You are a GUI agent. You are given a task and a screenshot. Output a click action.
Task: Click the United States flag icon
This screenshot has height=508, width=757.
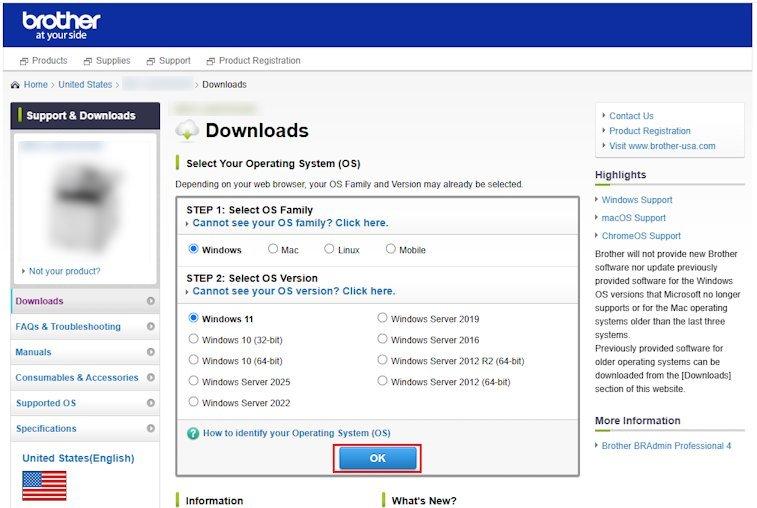coord(44,486)
